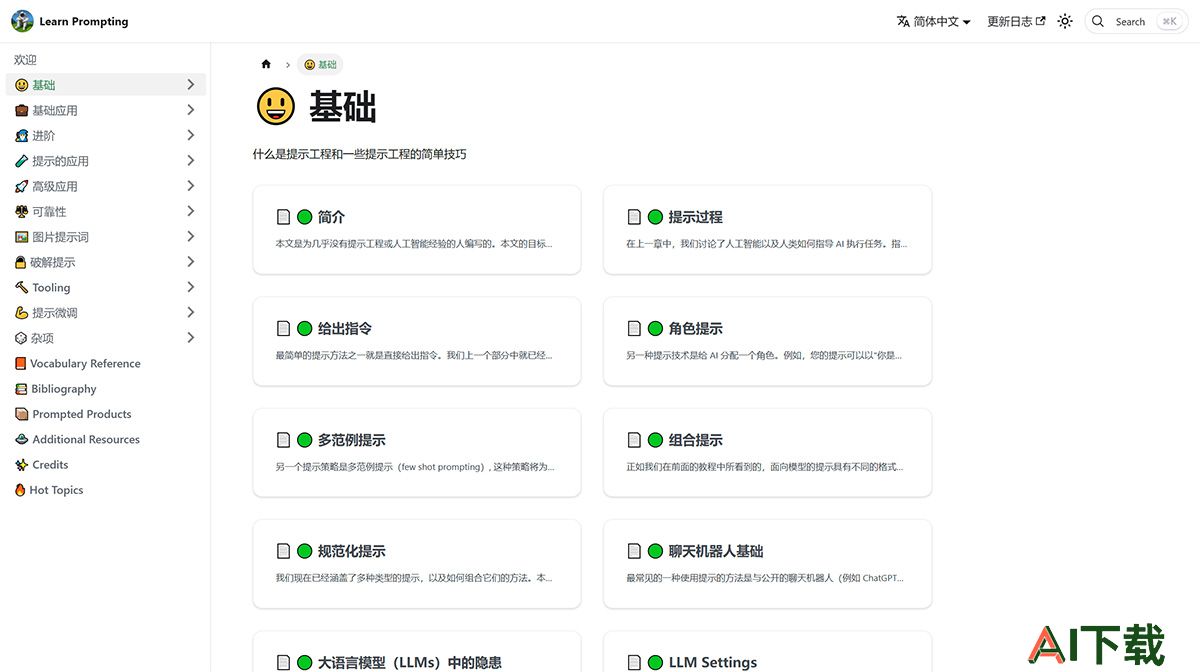
Task: Open the 组合提示 card
Action: 768,452
